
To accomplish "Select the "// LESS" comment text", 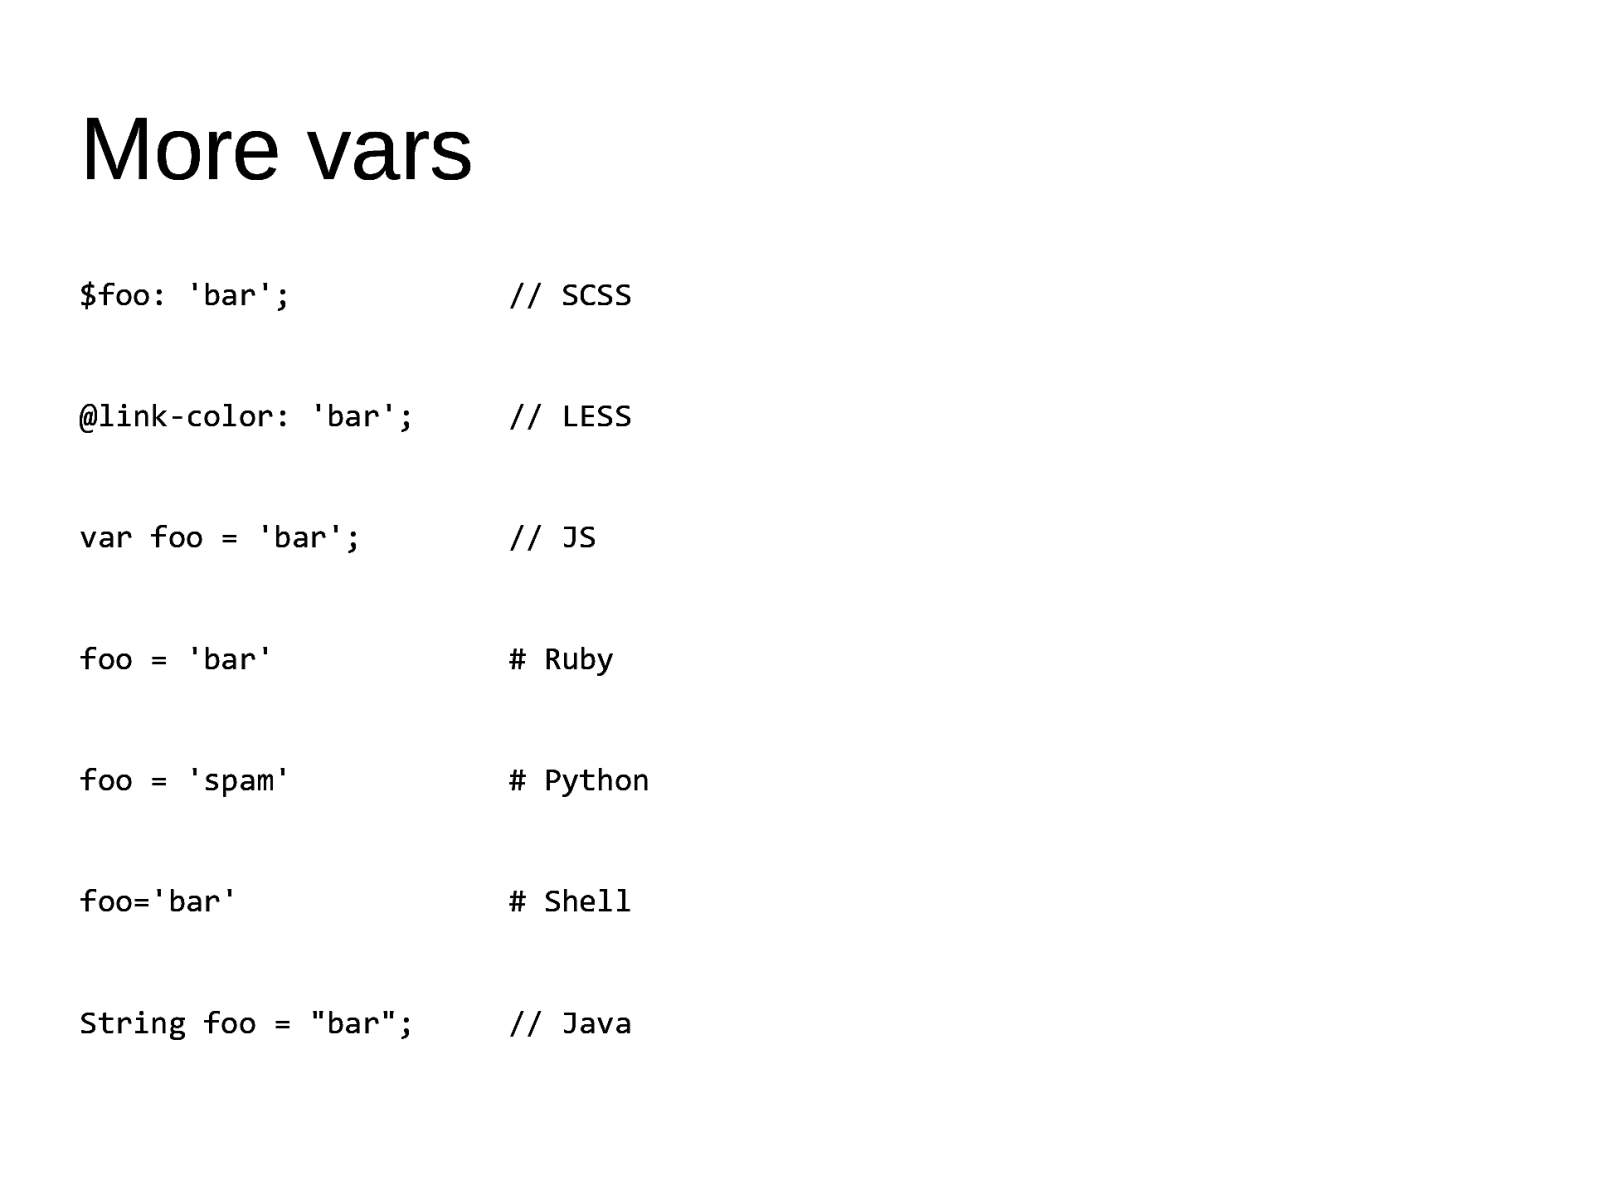I will 570,417.
